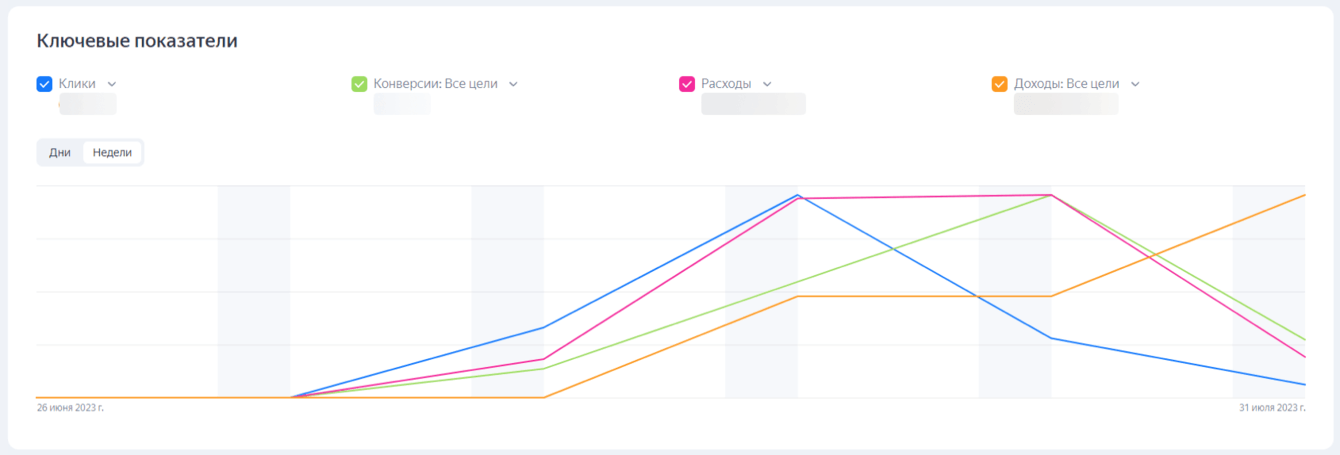Uncheck the blue Клики checkbox

click(44, 84)
